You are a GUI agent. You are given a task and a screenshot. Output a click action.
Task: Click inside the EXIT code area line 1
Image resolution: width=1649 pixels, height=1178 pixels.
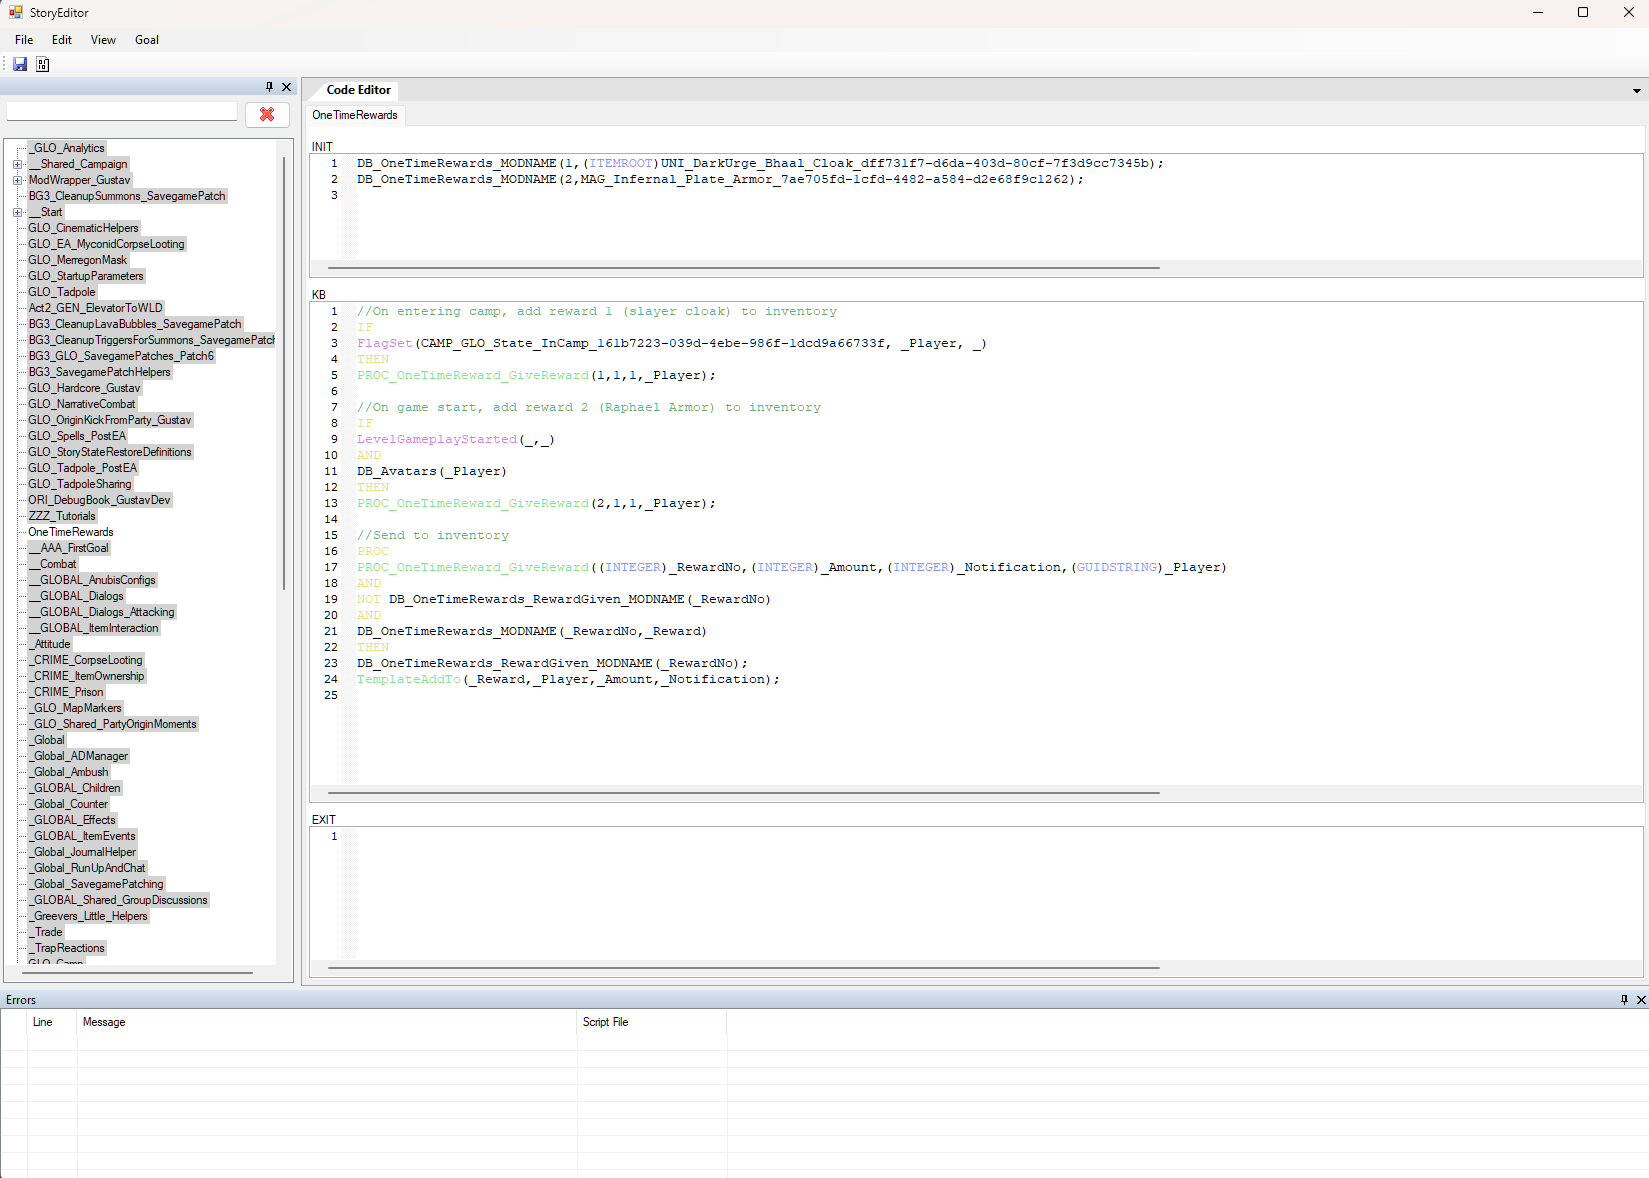coord(998,836)
